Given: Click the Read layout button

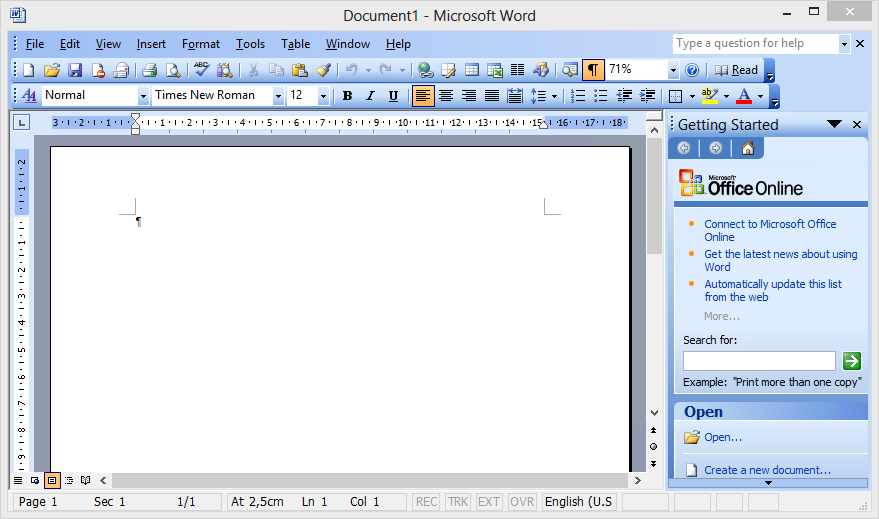Looking at the screenshot, I should 737,70.
